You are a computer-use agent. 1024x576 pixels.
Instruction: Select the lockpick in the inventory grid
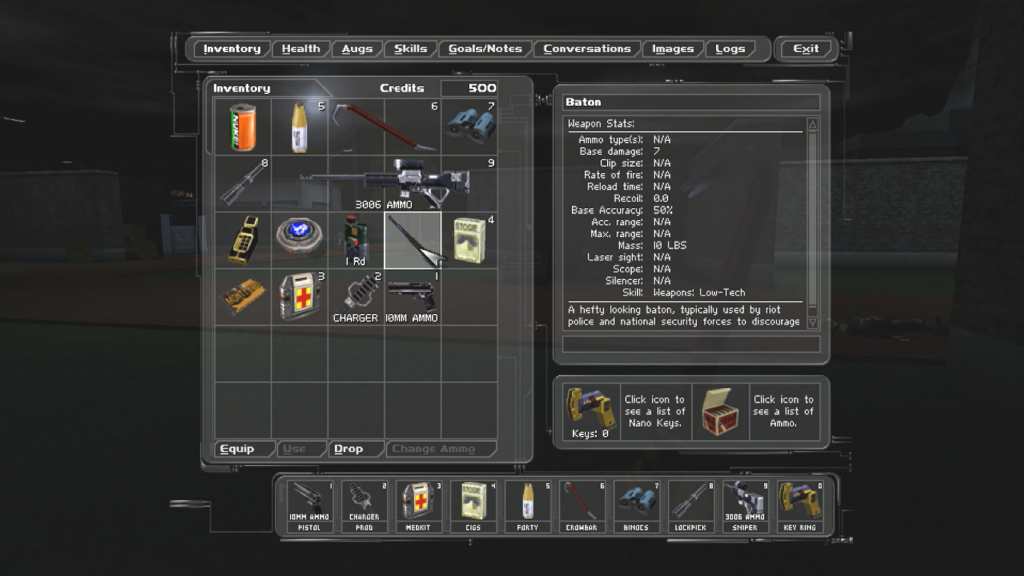pos(243,183)
